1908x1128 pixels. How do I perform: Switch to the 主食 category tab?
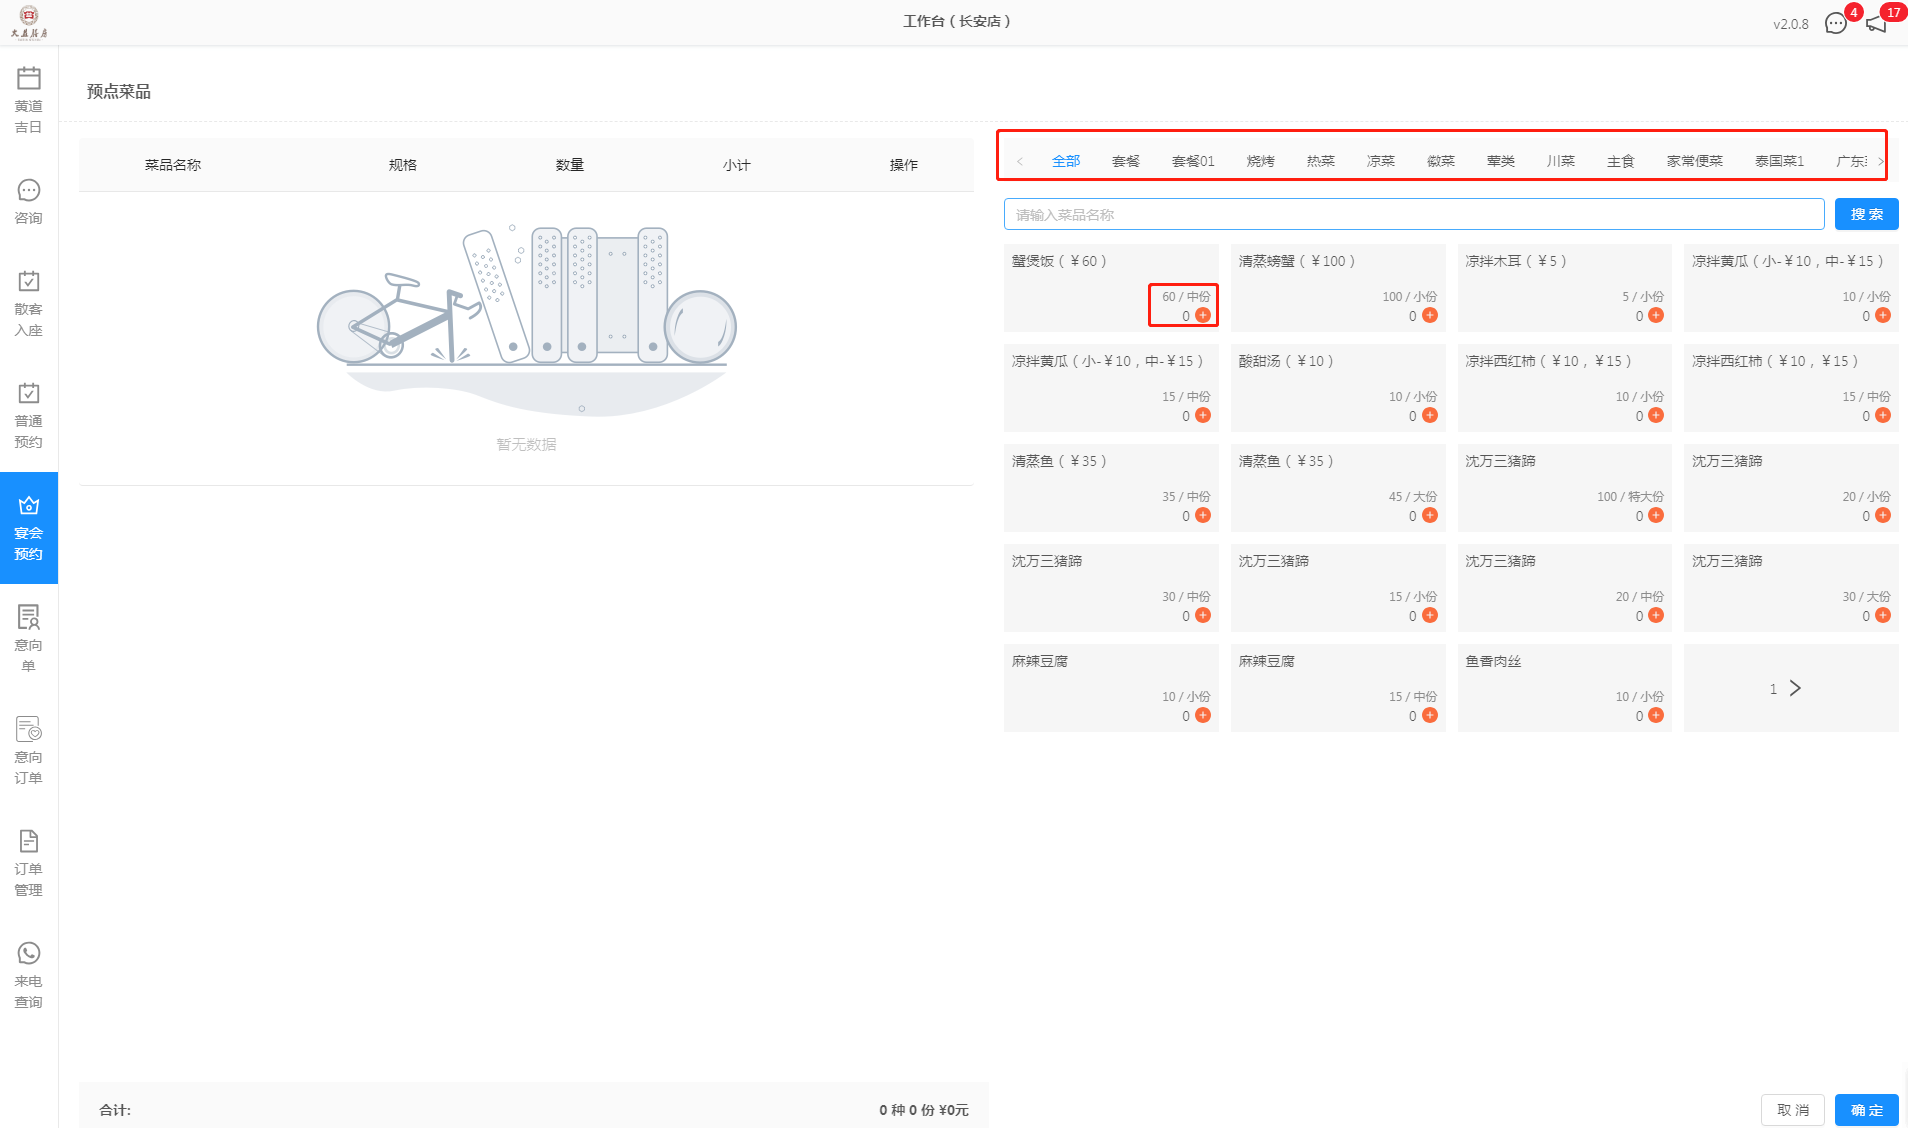(1621, 161)
